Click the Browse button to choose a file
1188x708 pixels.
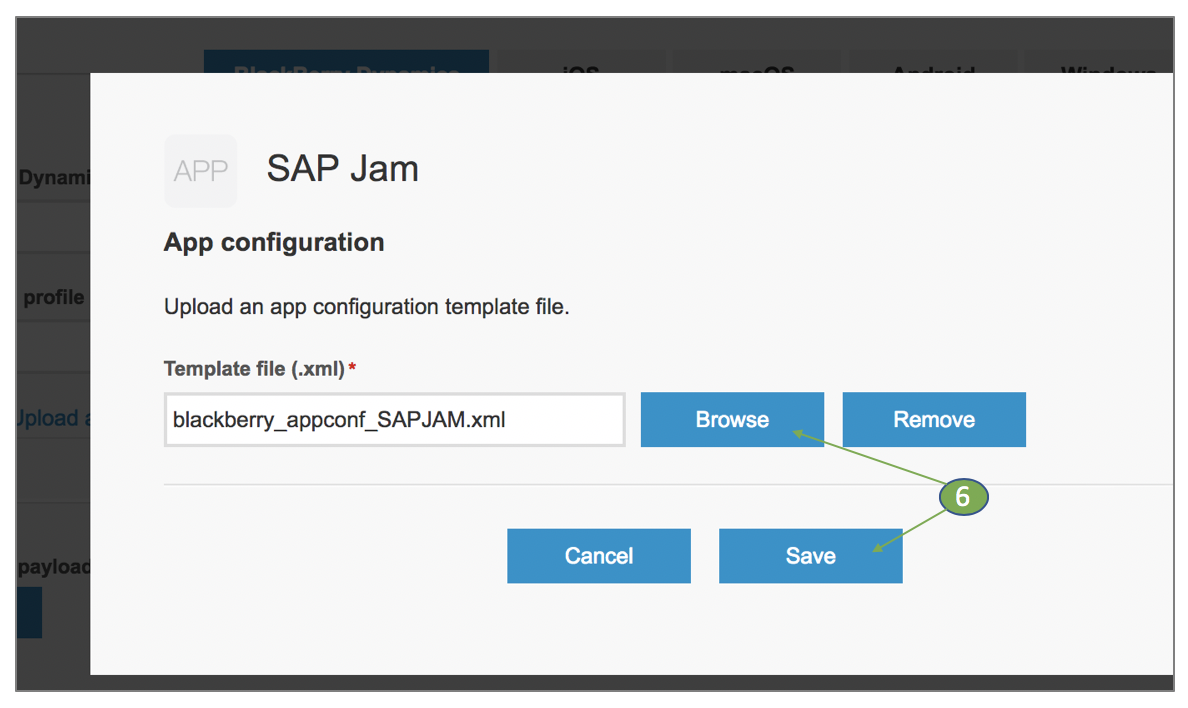coord(732,420)
